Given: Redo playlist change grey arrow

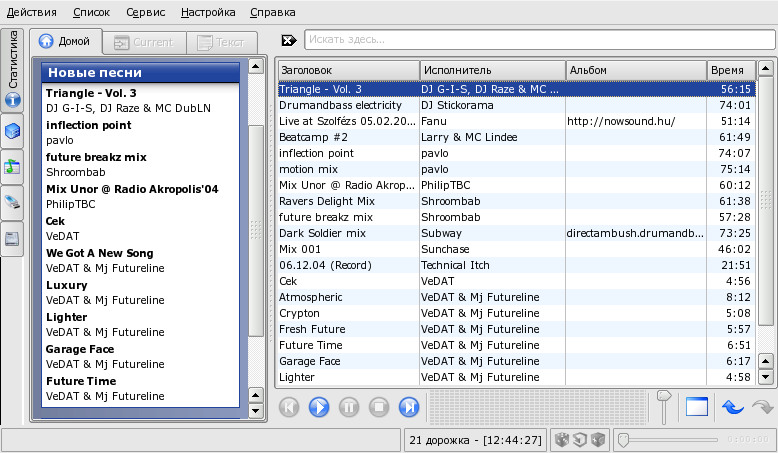Looking at the screenshot, I should click(x=763, y=407).
